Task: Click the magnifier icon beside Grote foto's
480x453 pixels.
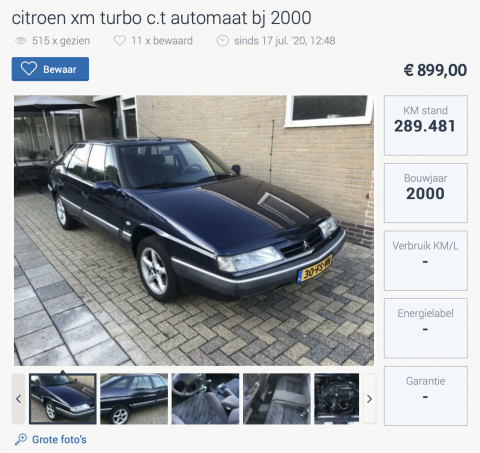Action: tap(21, 439)
